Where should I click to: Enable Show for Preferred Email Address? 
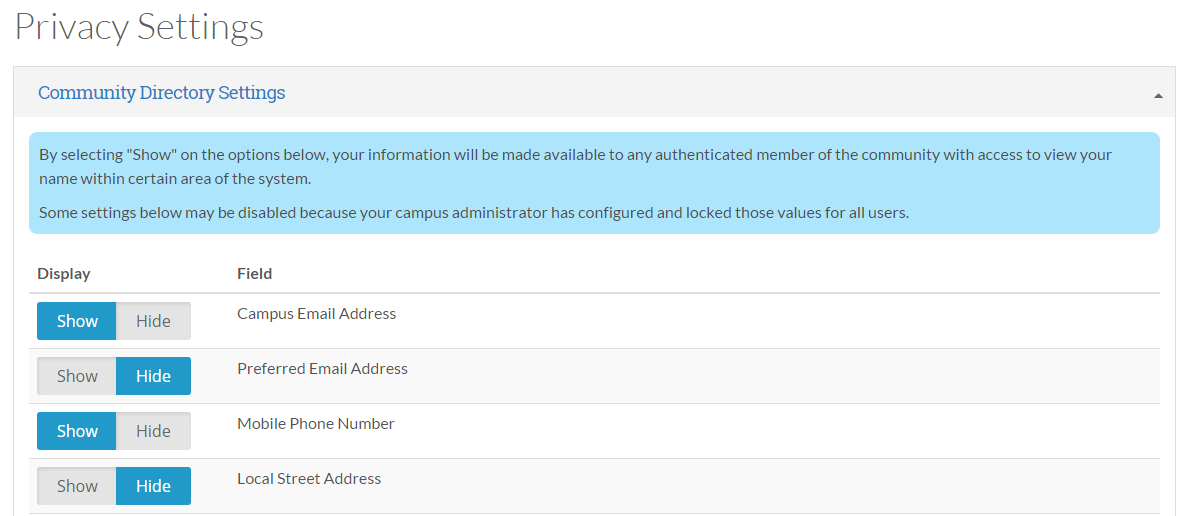coord(77,376)
